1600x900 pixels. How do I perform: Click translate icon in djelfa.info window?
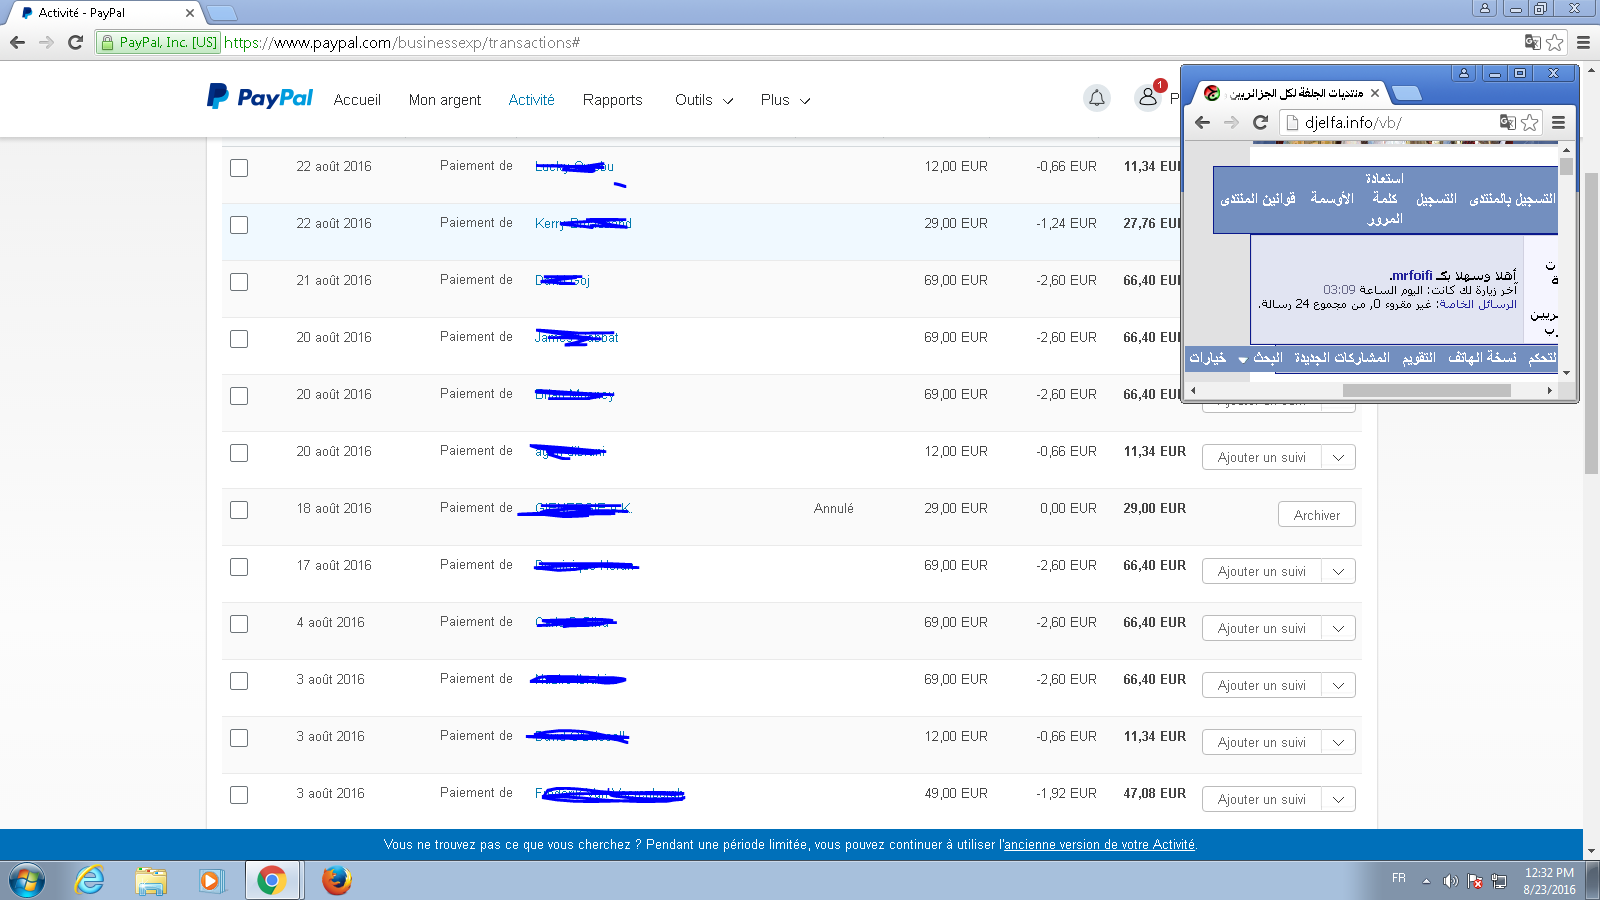1508,122
